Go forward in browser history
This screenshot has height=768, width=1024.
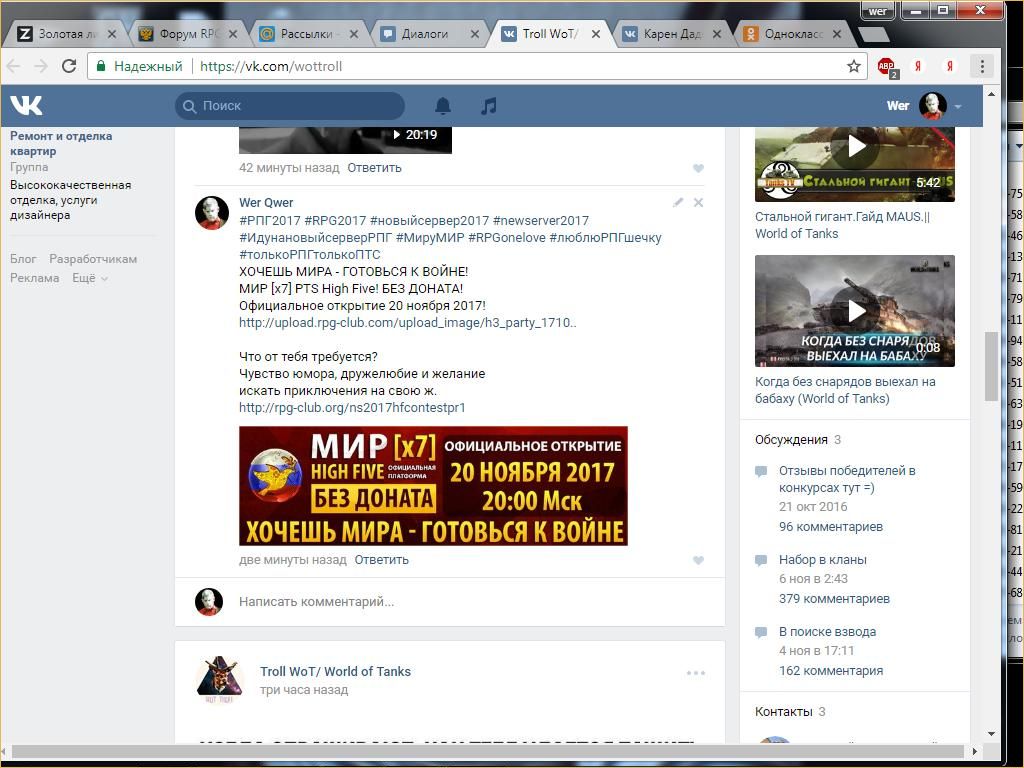click(x=41, y=66)
